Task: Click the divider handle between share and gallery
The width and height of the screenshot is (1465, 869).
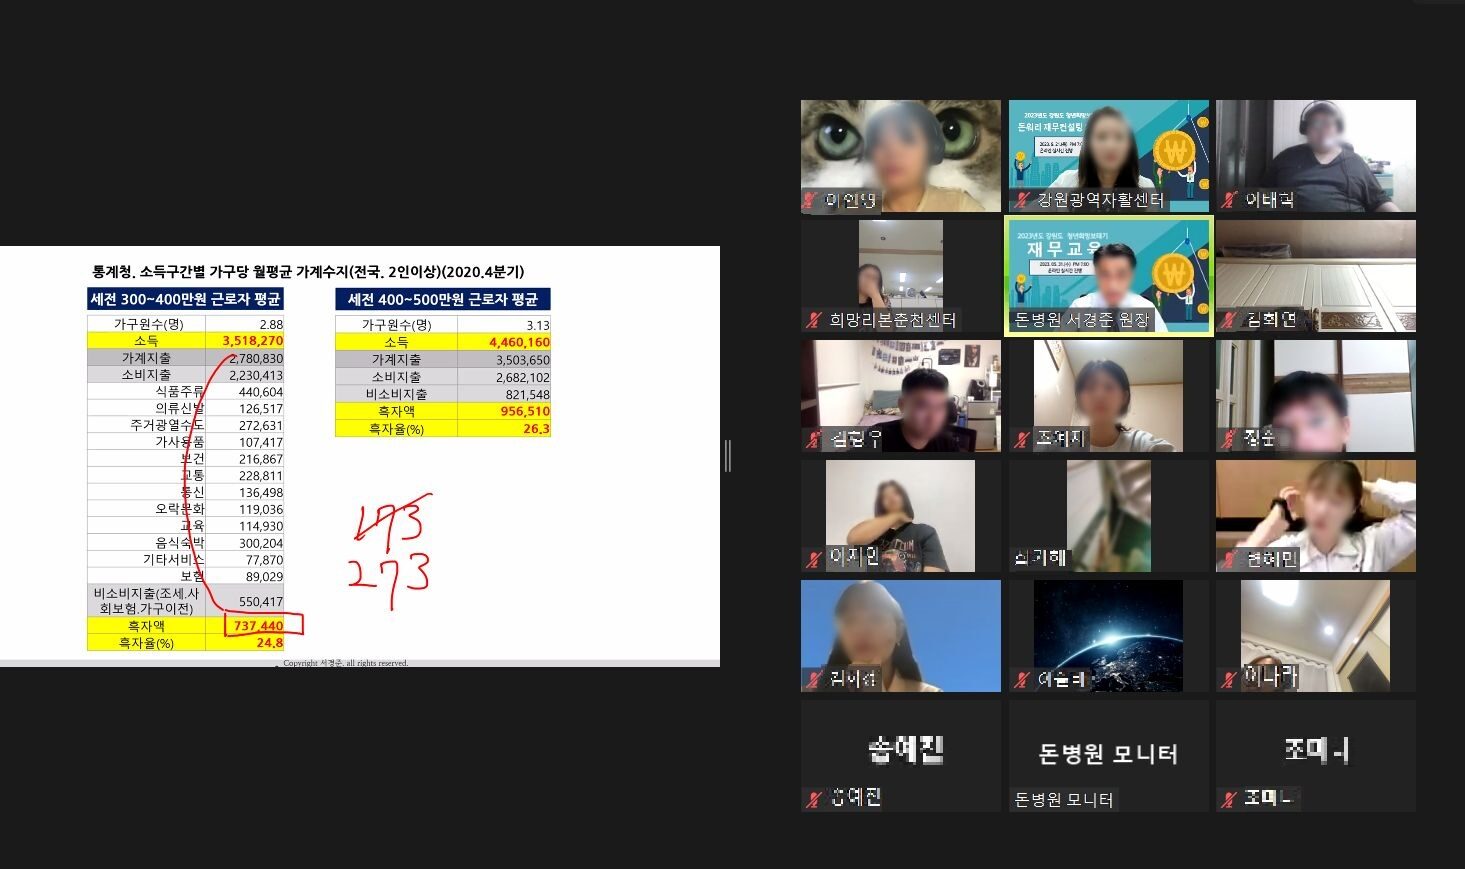Action: pyautogui.click(x=728, y=456)
